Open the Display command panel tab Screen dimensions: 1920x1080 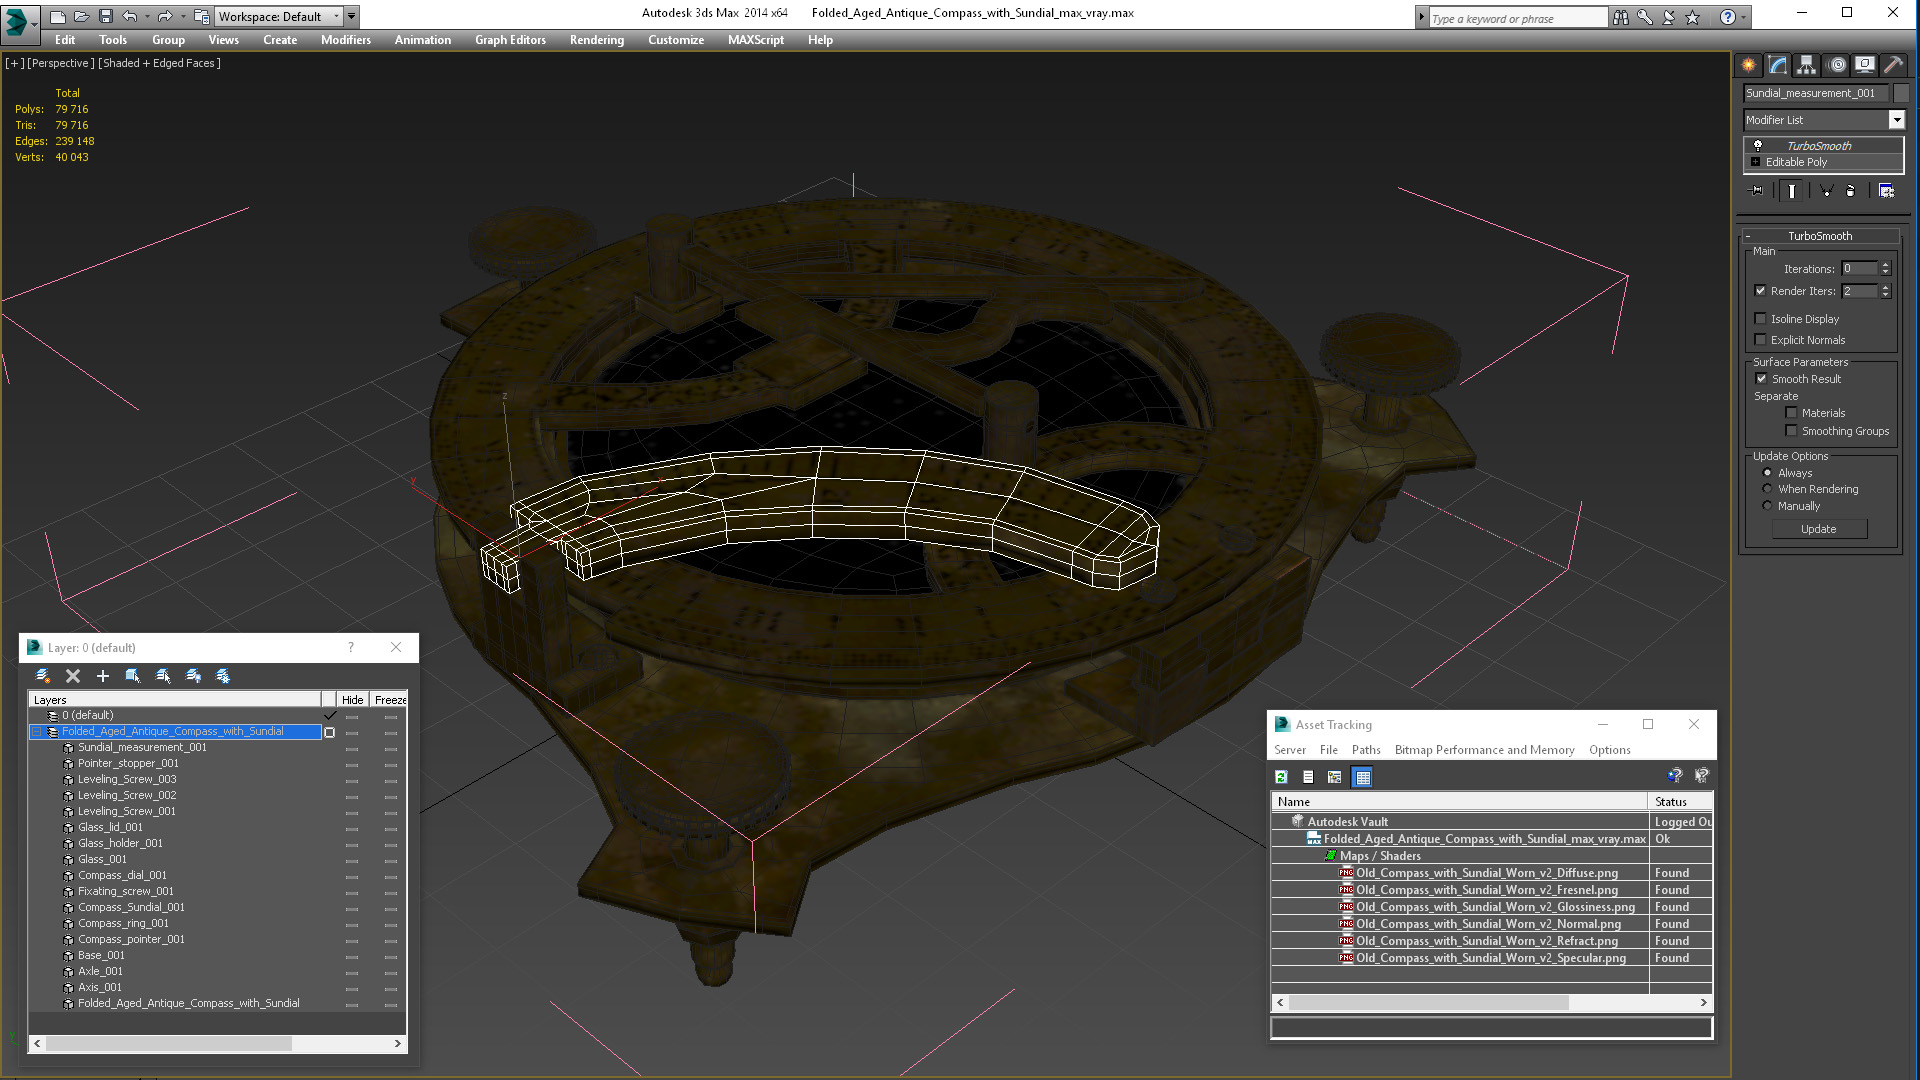click(1865, 65)
